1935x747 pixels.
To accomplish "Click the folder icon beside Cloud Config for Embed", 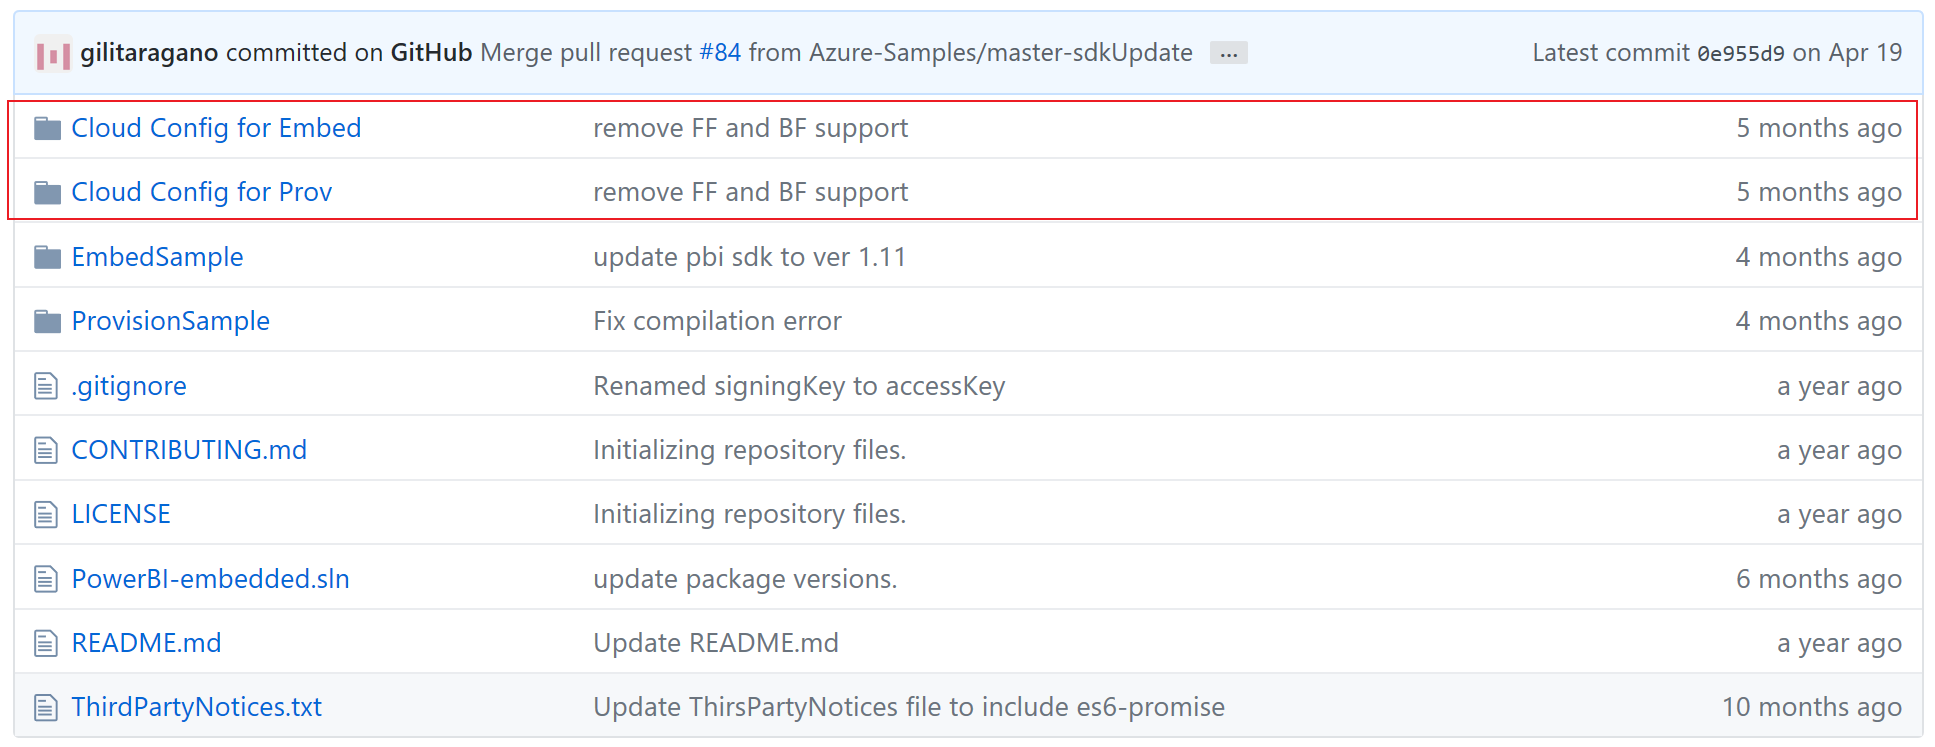I will 47,127.
